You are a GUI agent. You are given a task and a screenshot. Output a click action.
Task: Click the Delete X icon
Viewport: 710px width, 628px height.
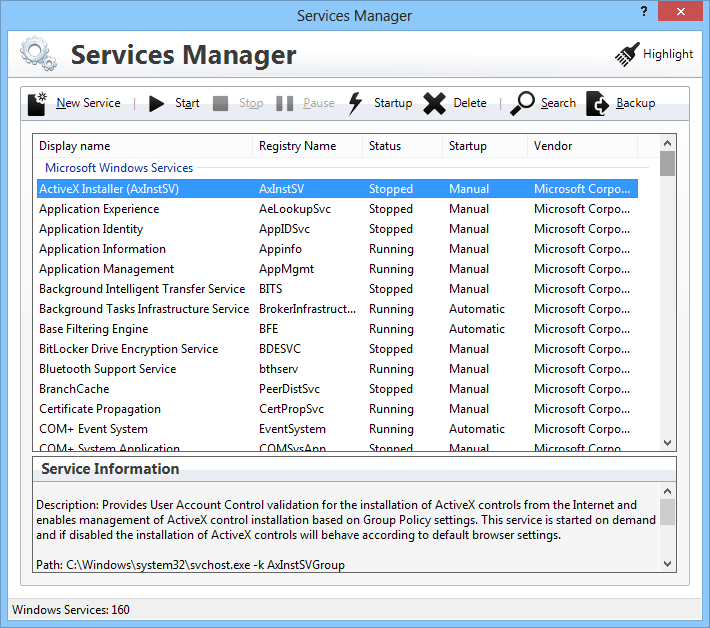434,104
